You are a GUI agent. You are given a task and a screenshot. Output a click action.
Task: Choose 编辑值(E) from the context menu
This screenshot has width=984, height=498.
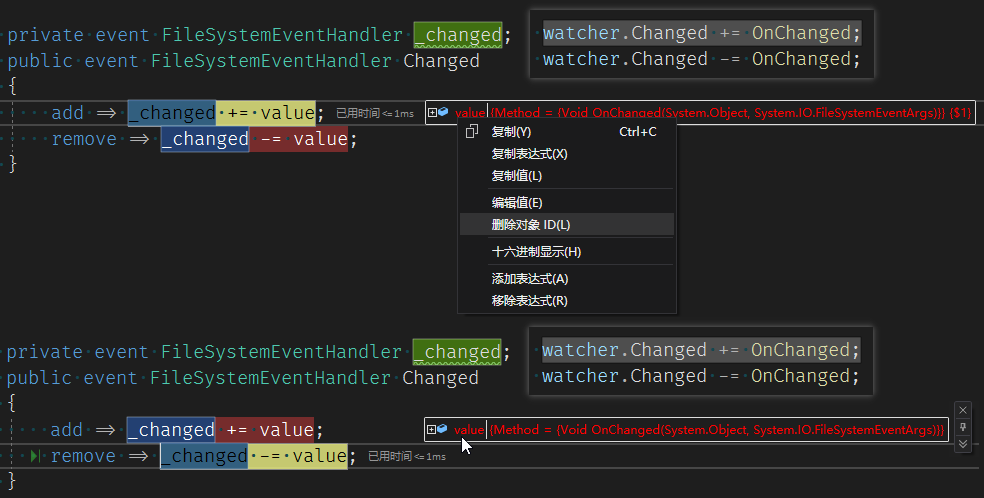(x=516, y=203)
